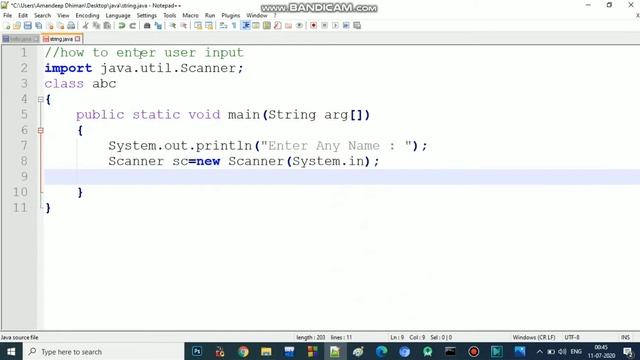Open the User Defined Language icon
This screenshot has width=640, height=360.
256,26
